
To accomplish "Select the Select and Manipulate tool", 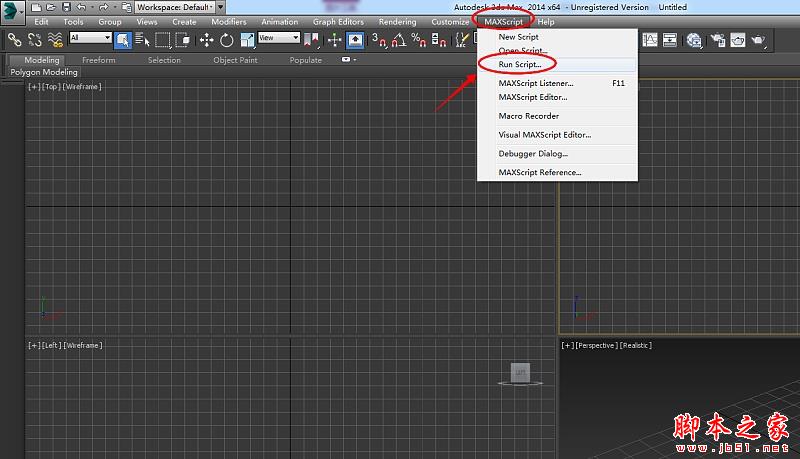I will tap(335, 40).
